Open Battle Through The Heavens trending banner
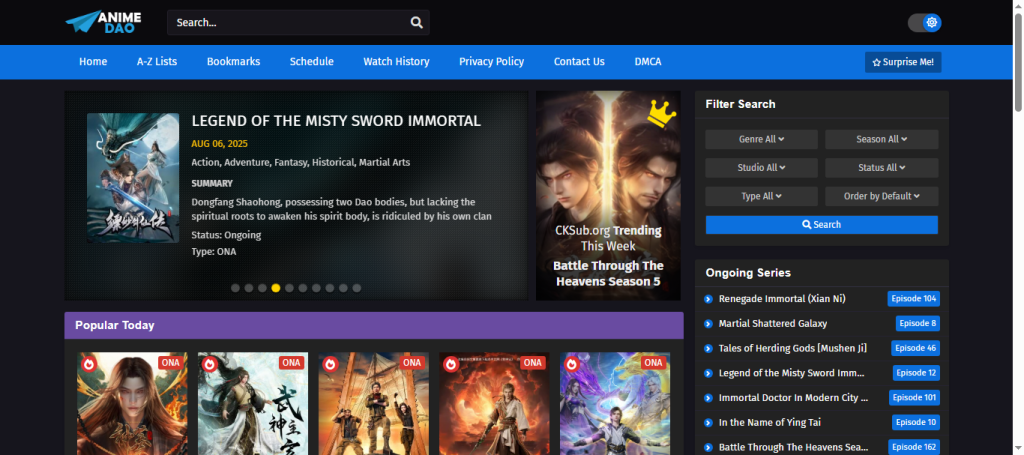The height and width of the screenshot is (455, 1024). click(608, 196)
